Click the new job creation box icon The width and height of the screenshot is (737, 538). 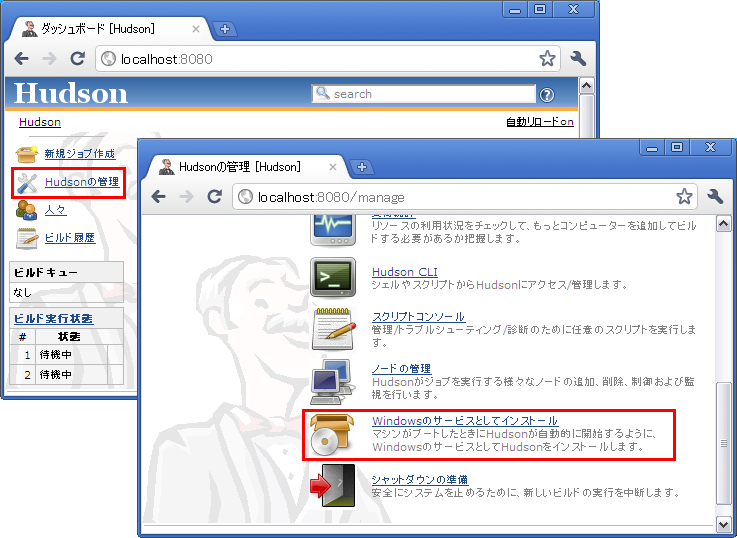tap(26, 154)
